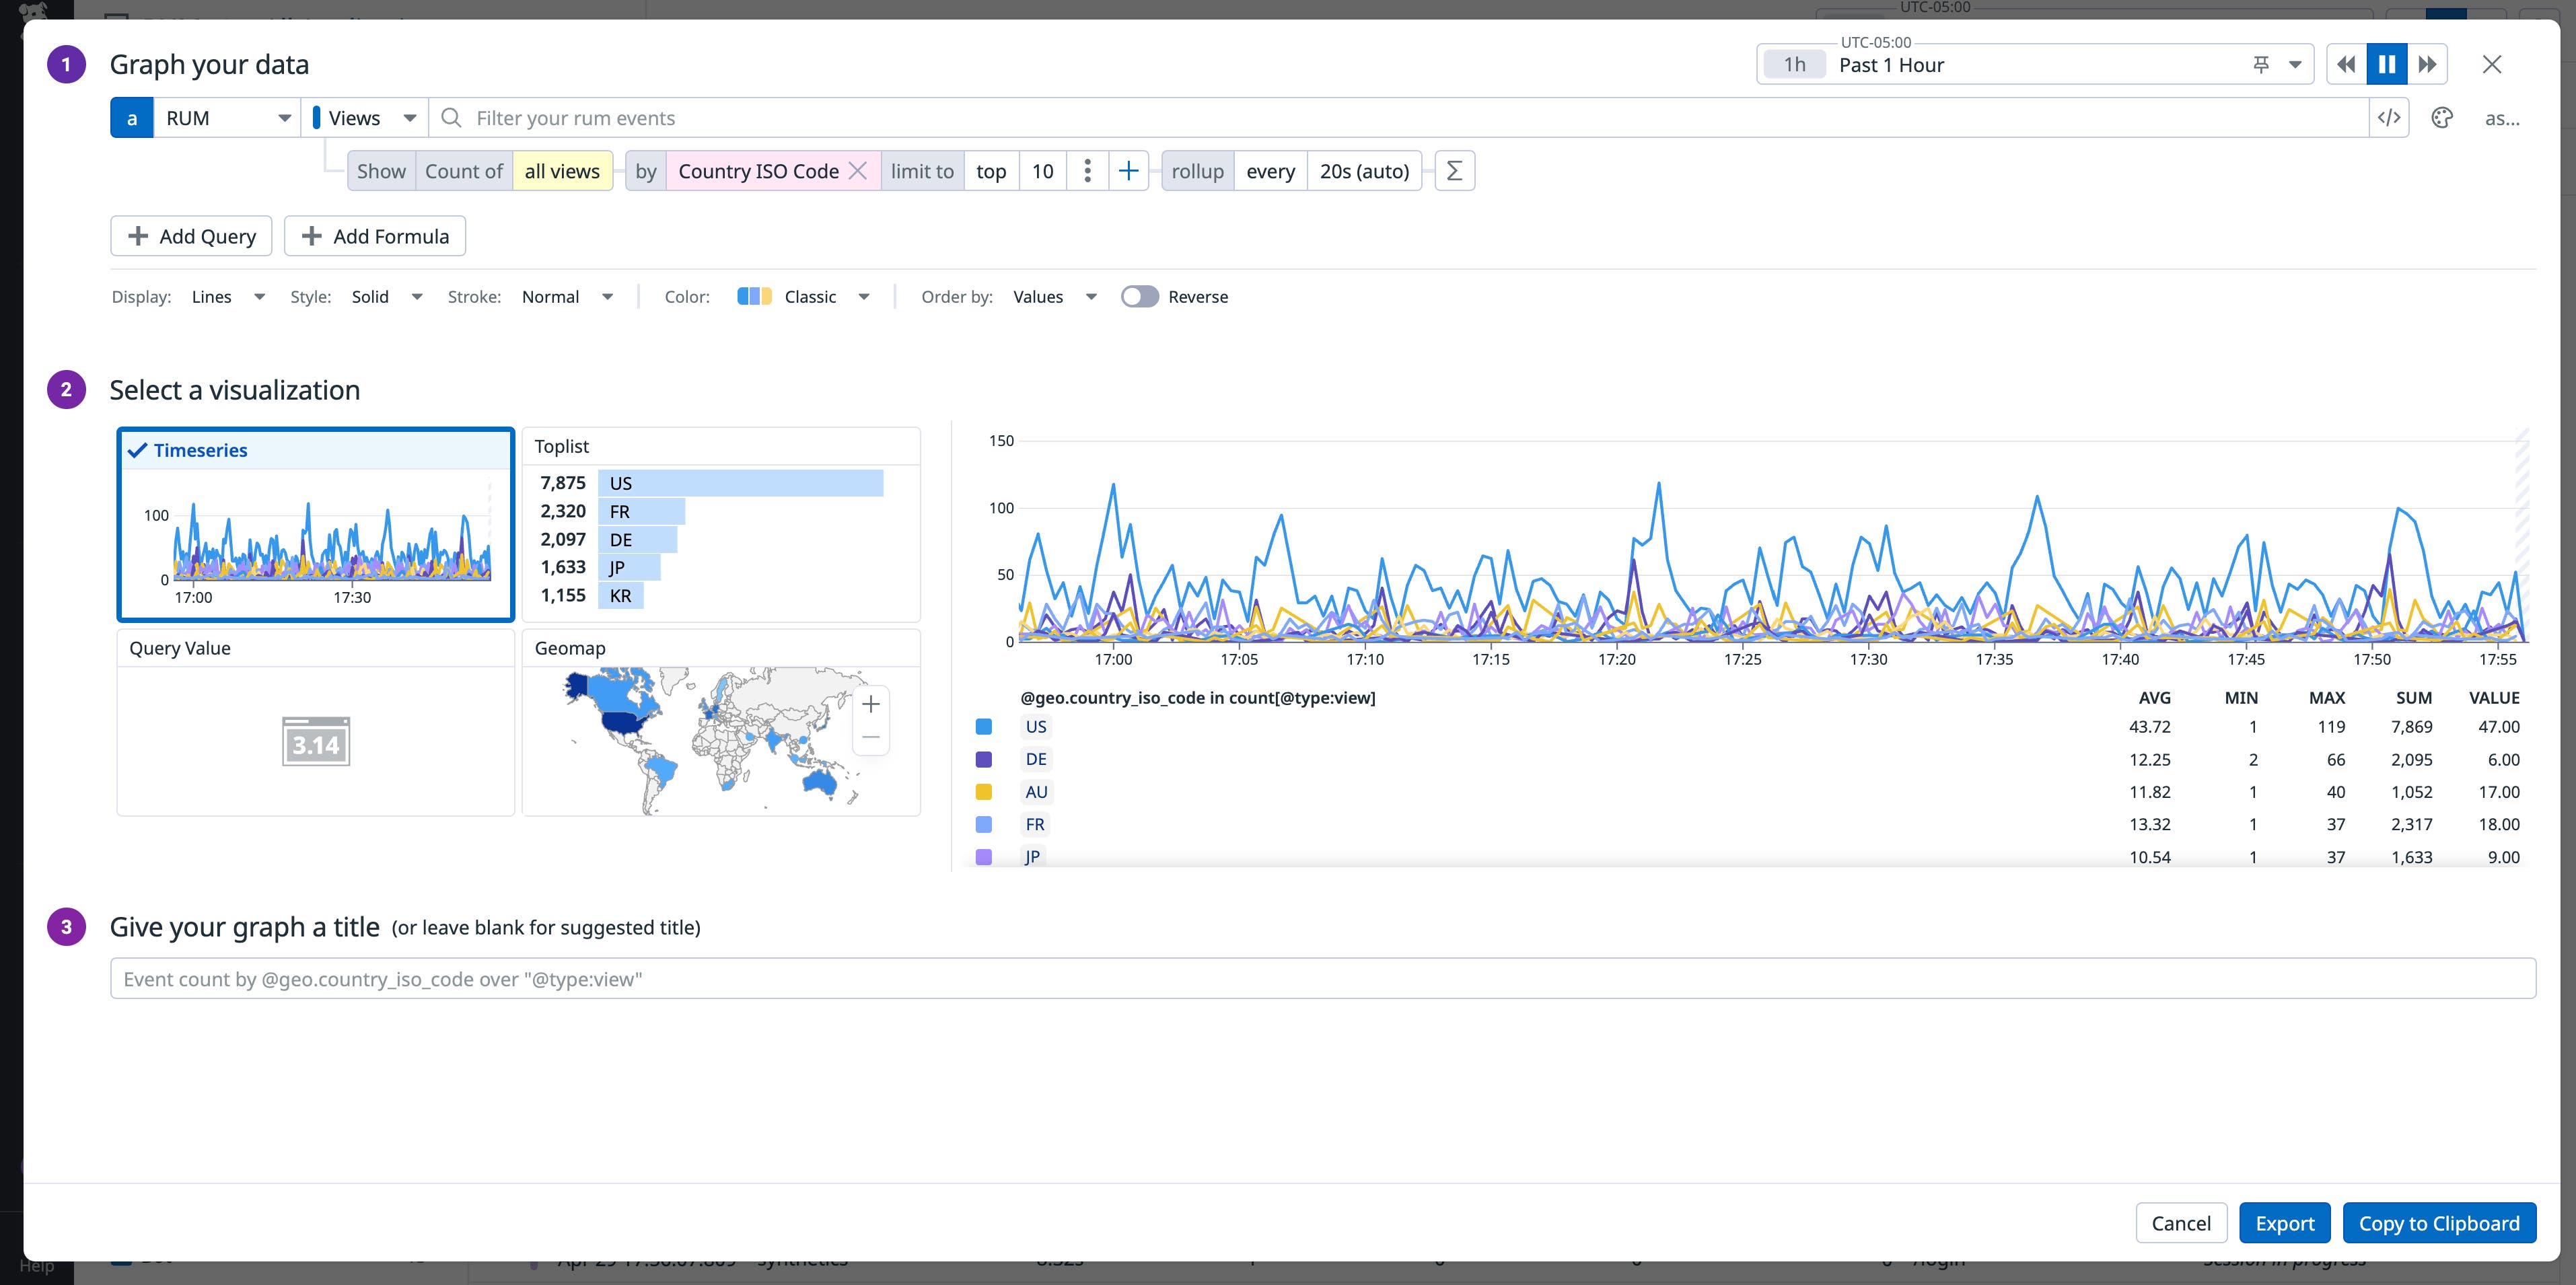
Task: Open the query code editor view
Action: pyautogui.click(x=2390, y=117)
